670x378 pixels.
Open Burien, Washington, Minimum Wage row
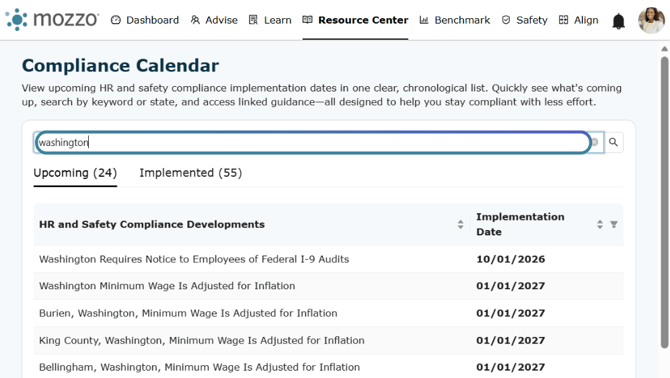coord(188,313)
